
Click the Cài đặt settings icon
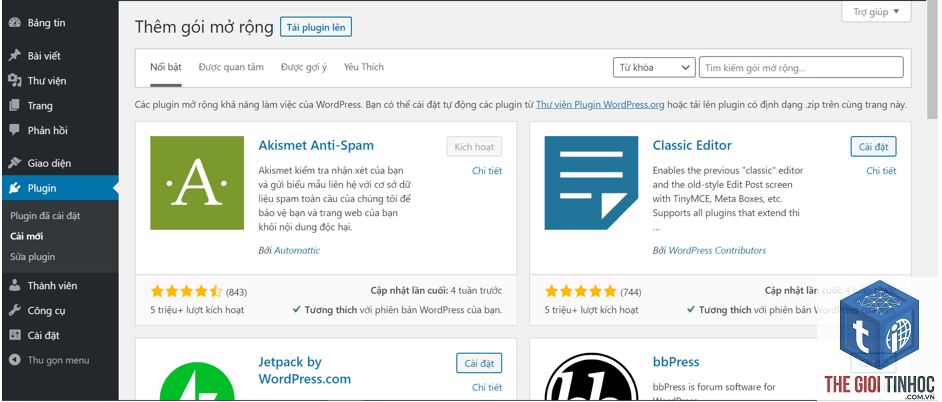pos(15,335)
